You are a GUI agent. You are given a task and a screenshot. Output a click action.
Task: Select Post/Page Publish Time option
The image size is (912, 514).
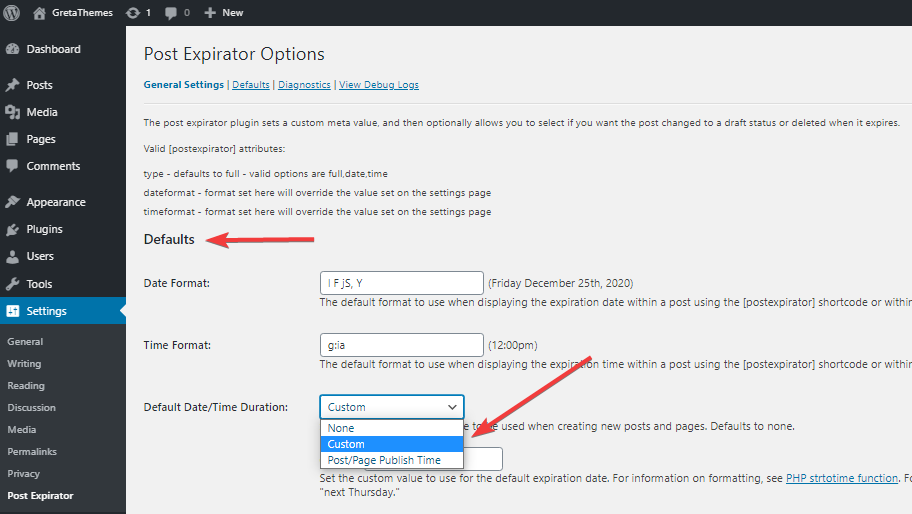coord(391,460)
